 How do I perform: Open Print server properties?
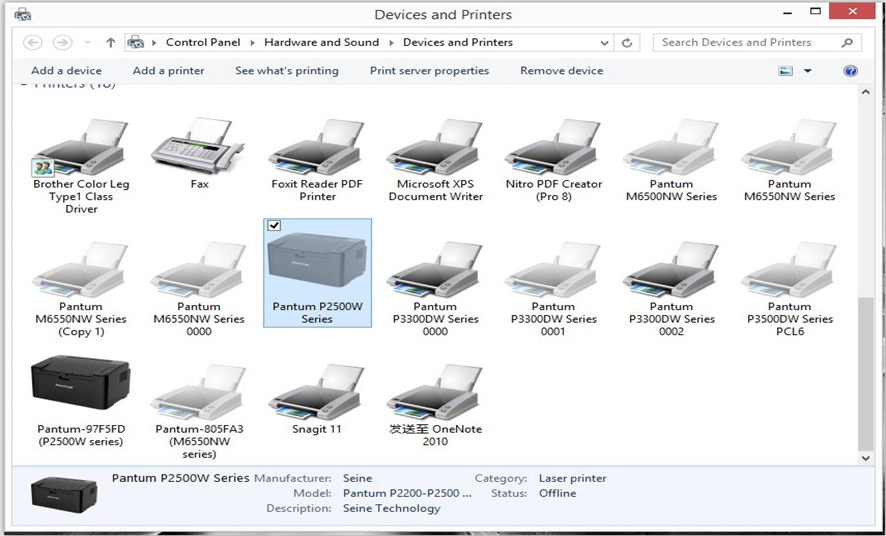pyautogui.click(x=429, y=71)
